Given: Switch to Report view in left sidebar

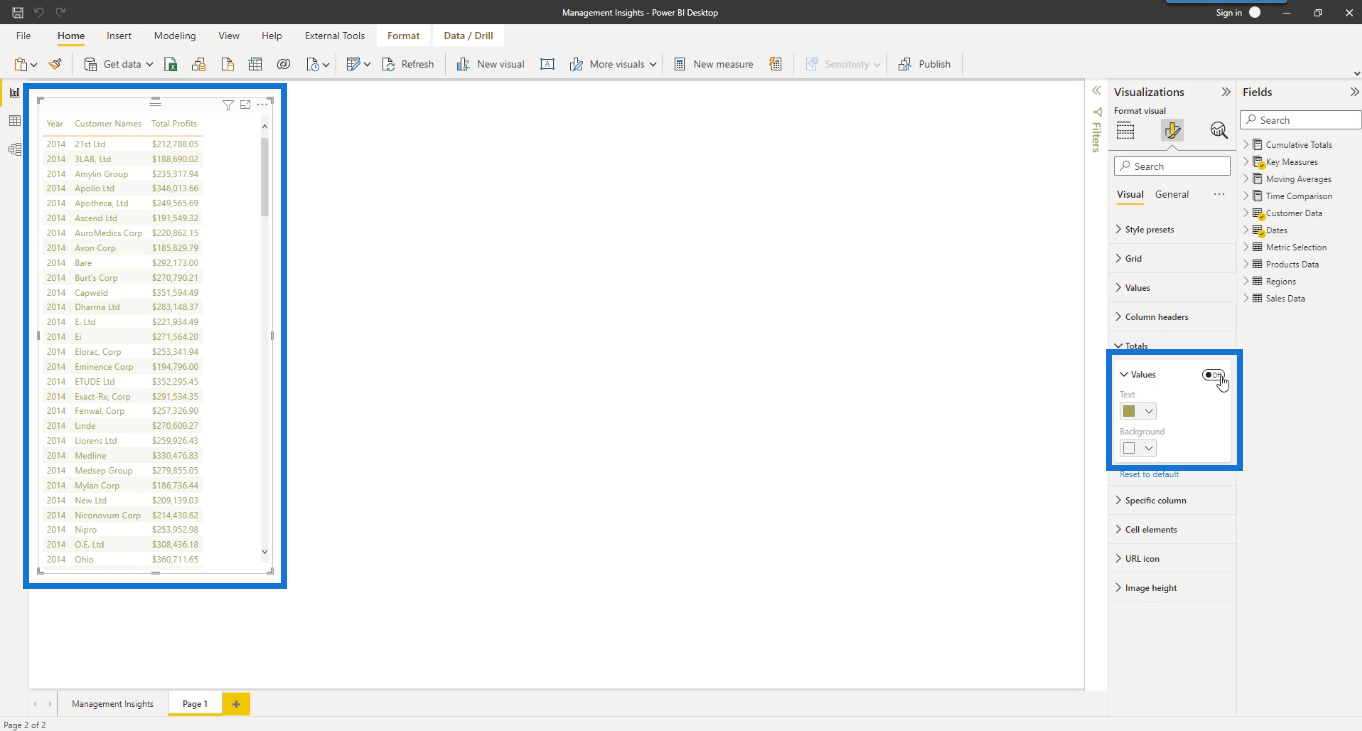Looking at the screenshot, I should click(x=14, y=92).
